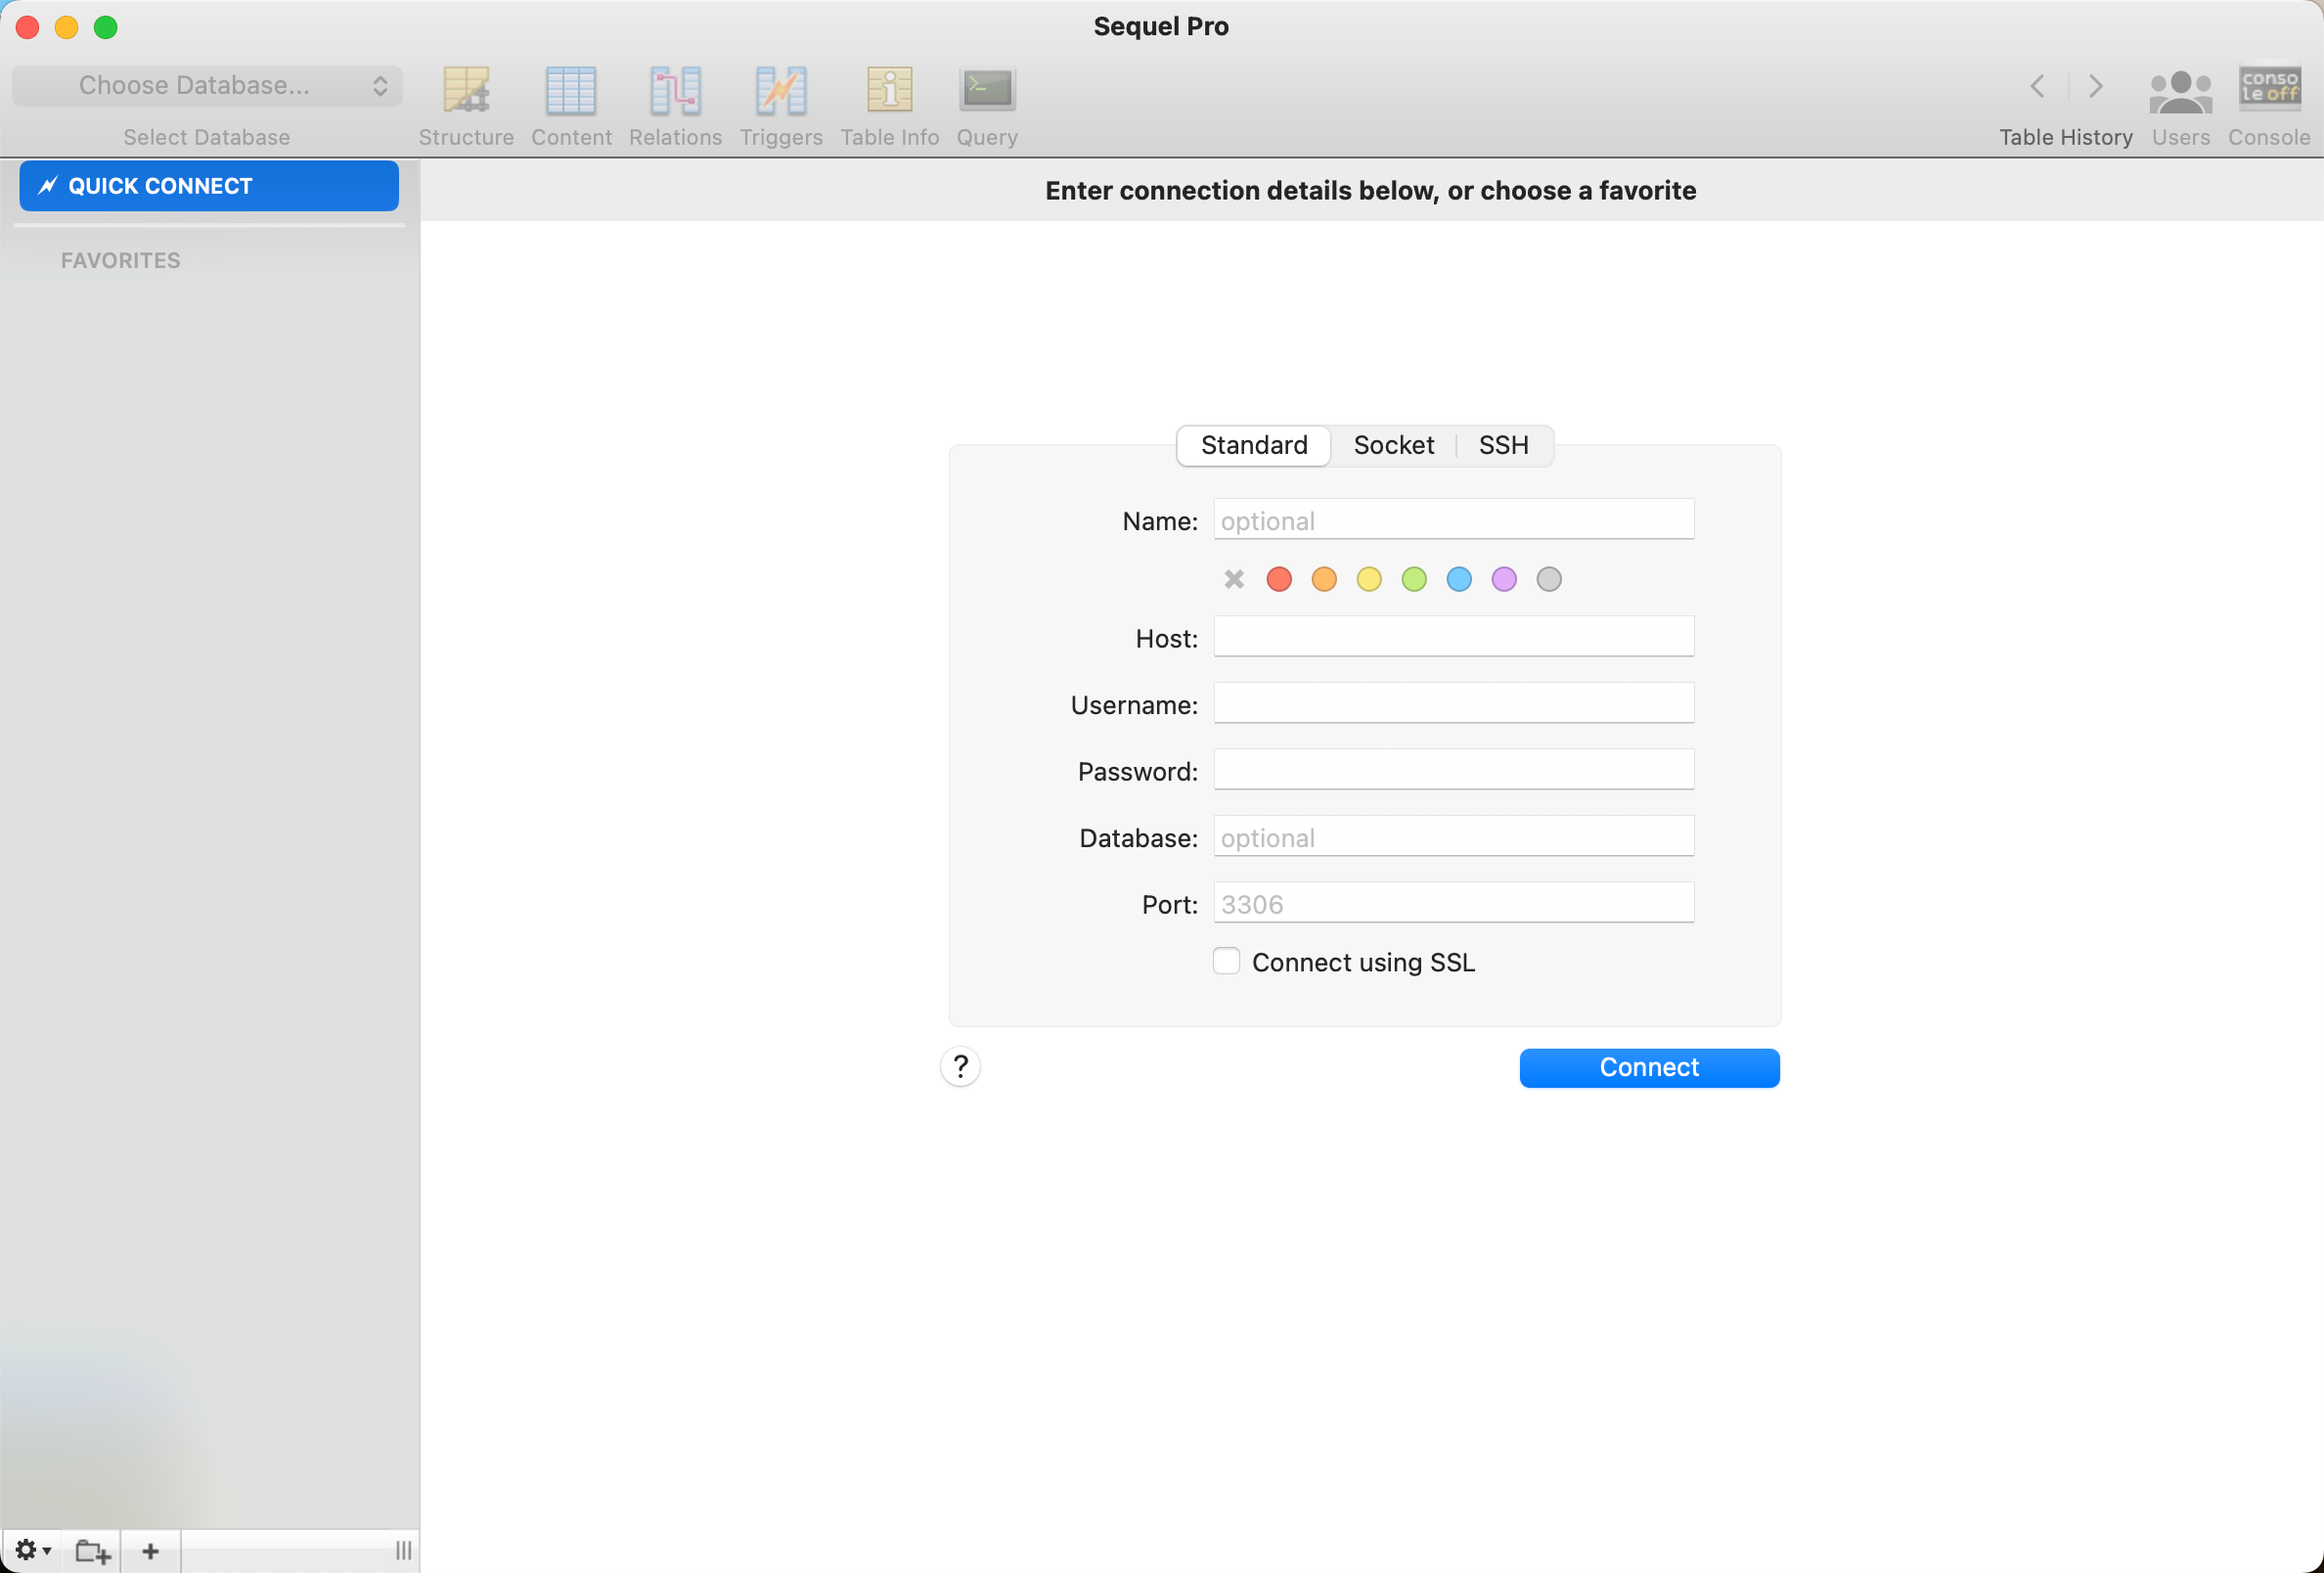This screenshot has height=1573, width=2324.
Task: Expand the Favorites sidebar section
Action: [119, 260]
